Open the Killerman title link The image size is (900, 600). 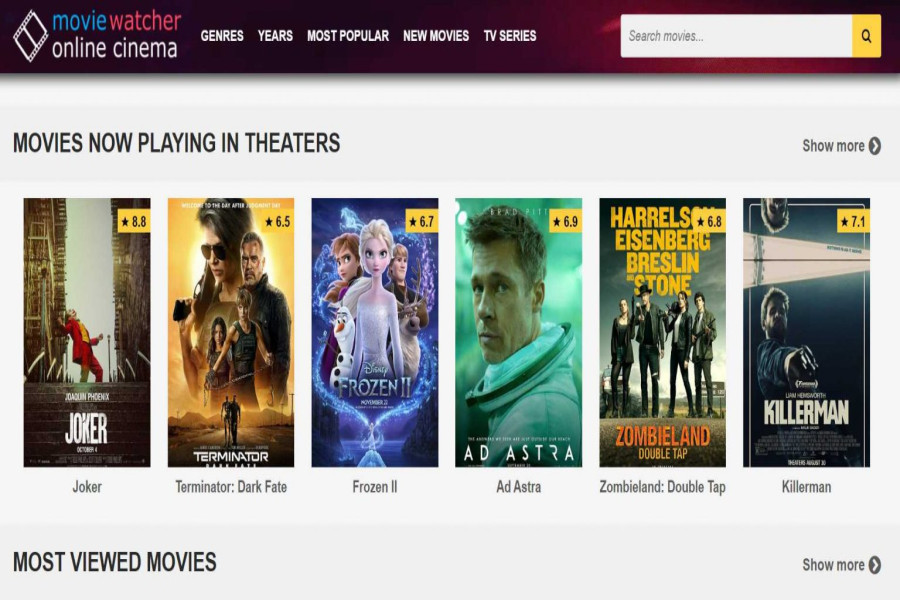point(806,487)
